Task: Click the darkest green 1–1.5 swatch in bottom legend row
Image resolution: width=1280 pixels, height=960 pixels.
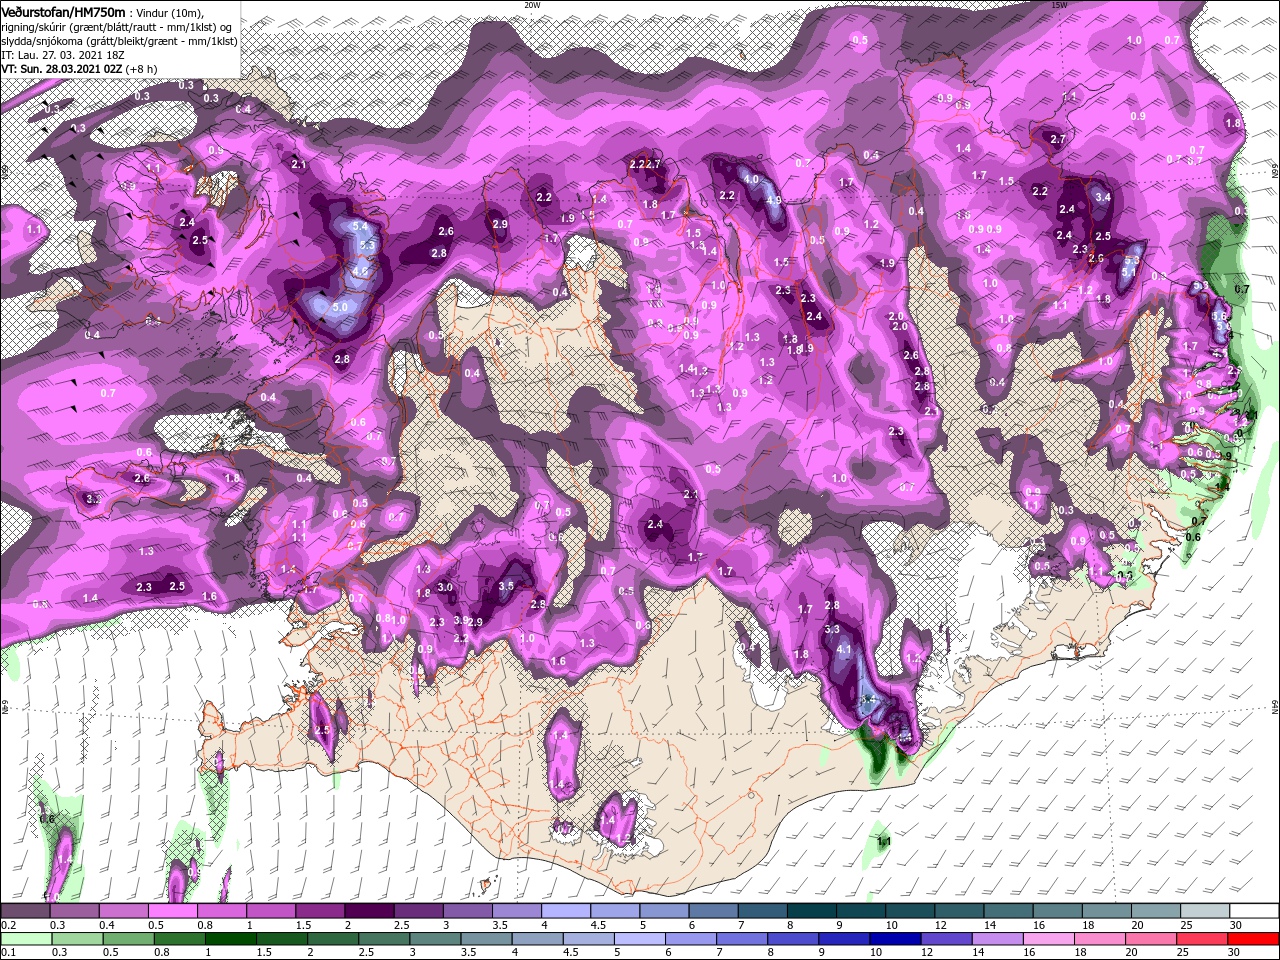Action: tap(231, 939)
